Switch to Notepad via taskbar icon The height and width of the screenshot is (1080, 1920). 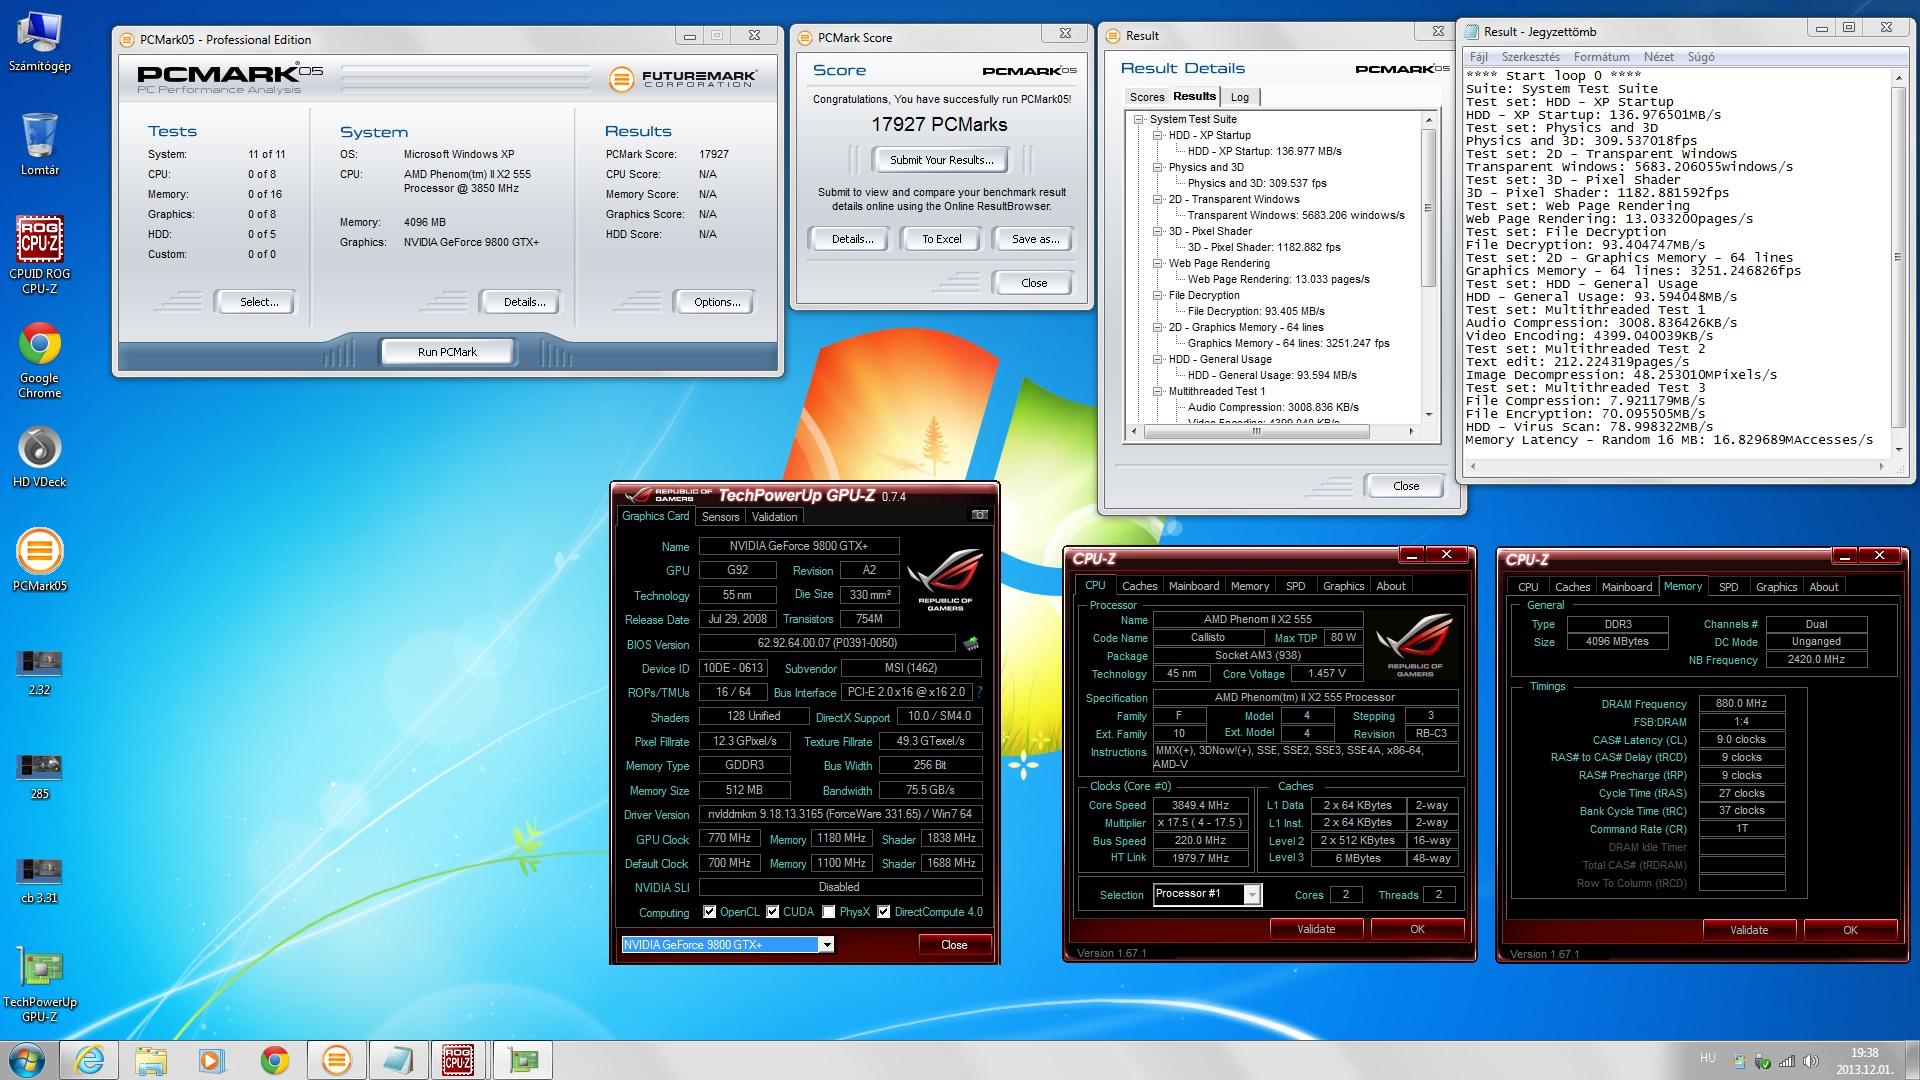399,1059
